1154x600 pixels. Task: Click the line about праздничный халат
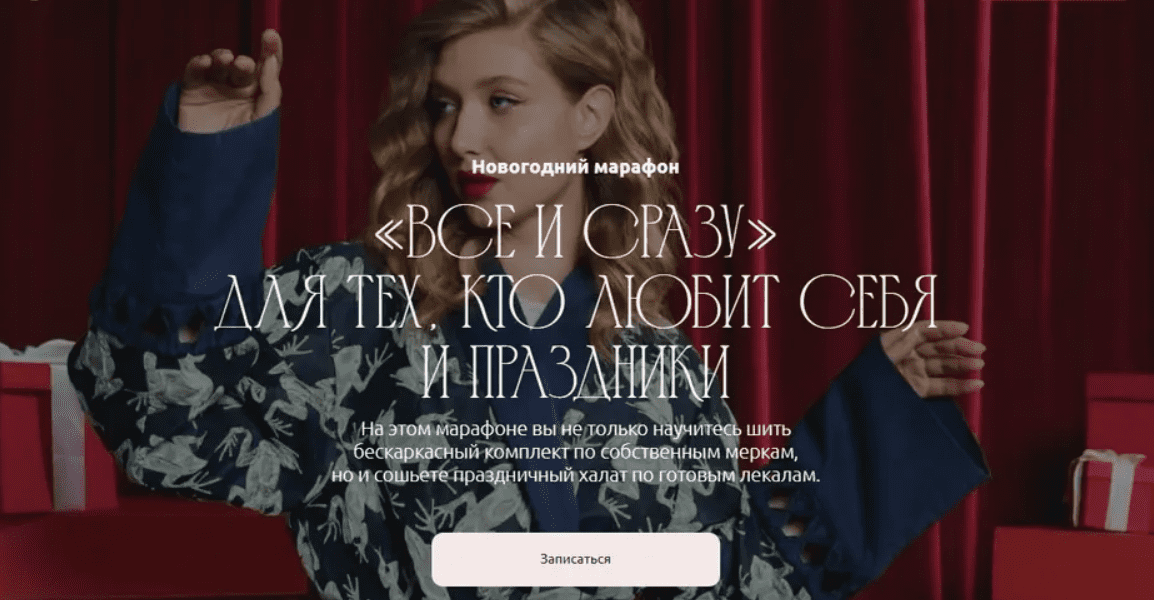click(x=576, y=475)
